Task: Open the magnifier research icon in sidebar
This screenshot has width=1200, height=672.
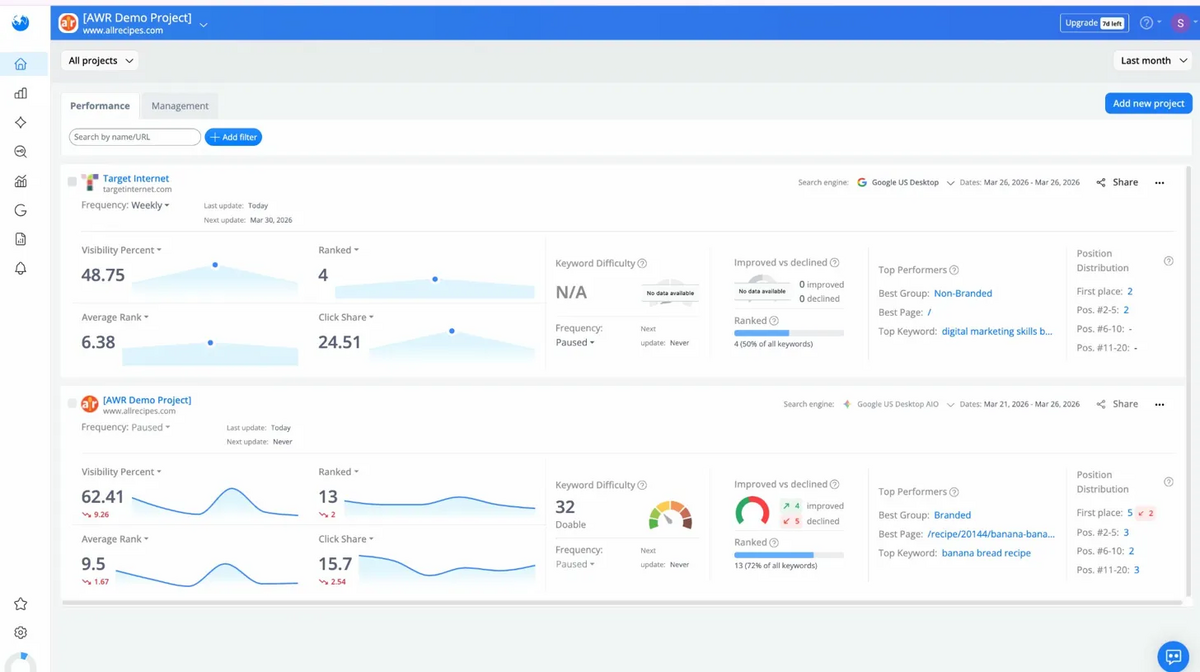Action: coord(20,152)
